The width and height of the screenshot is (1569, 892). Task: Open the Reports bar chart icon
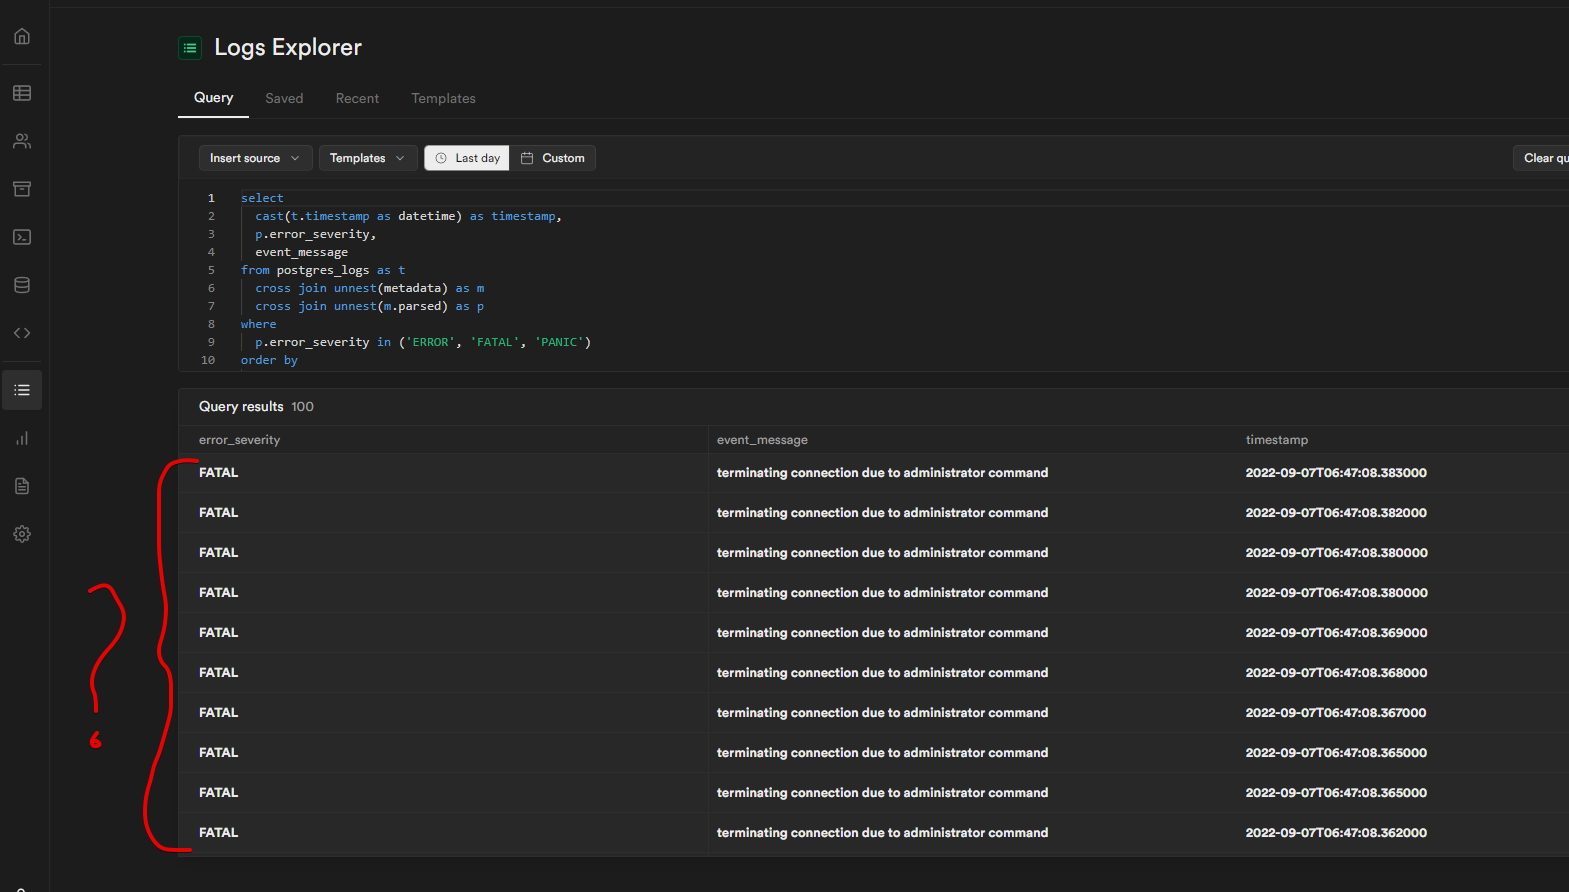[x=22, y=438]
